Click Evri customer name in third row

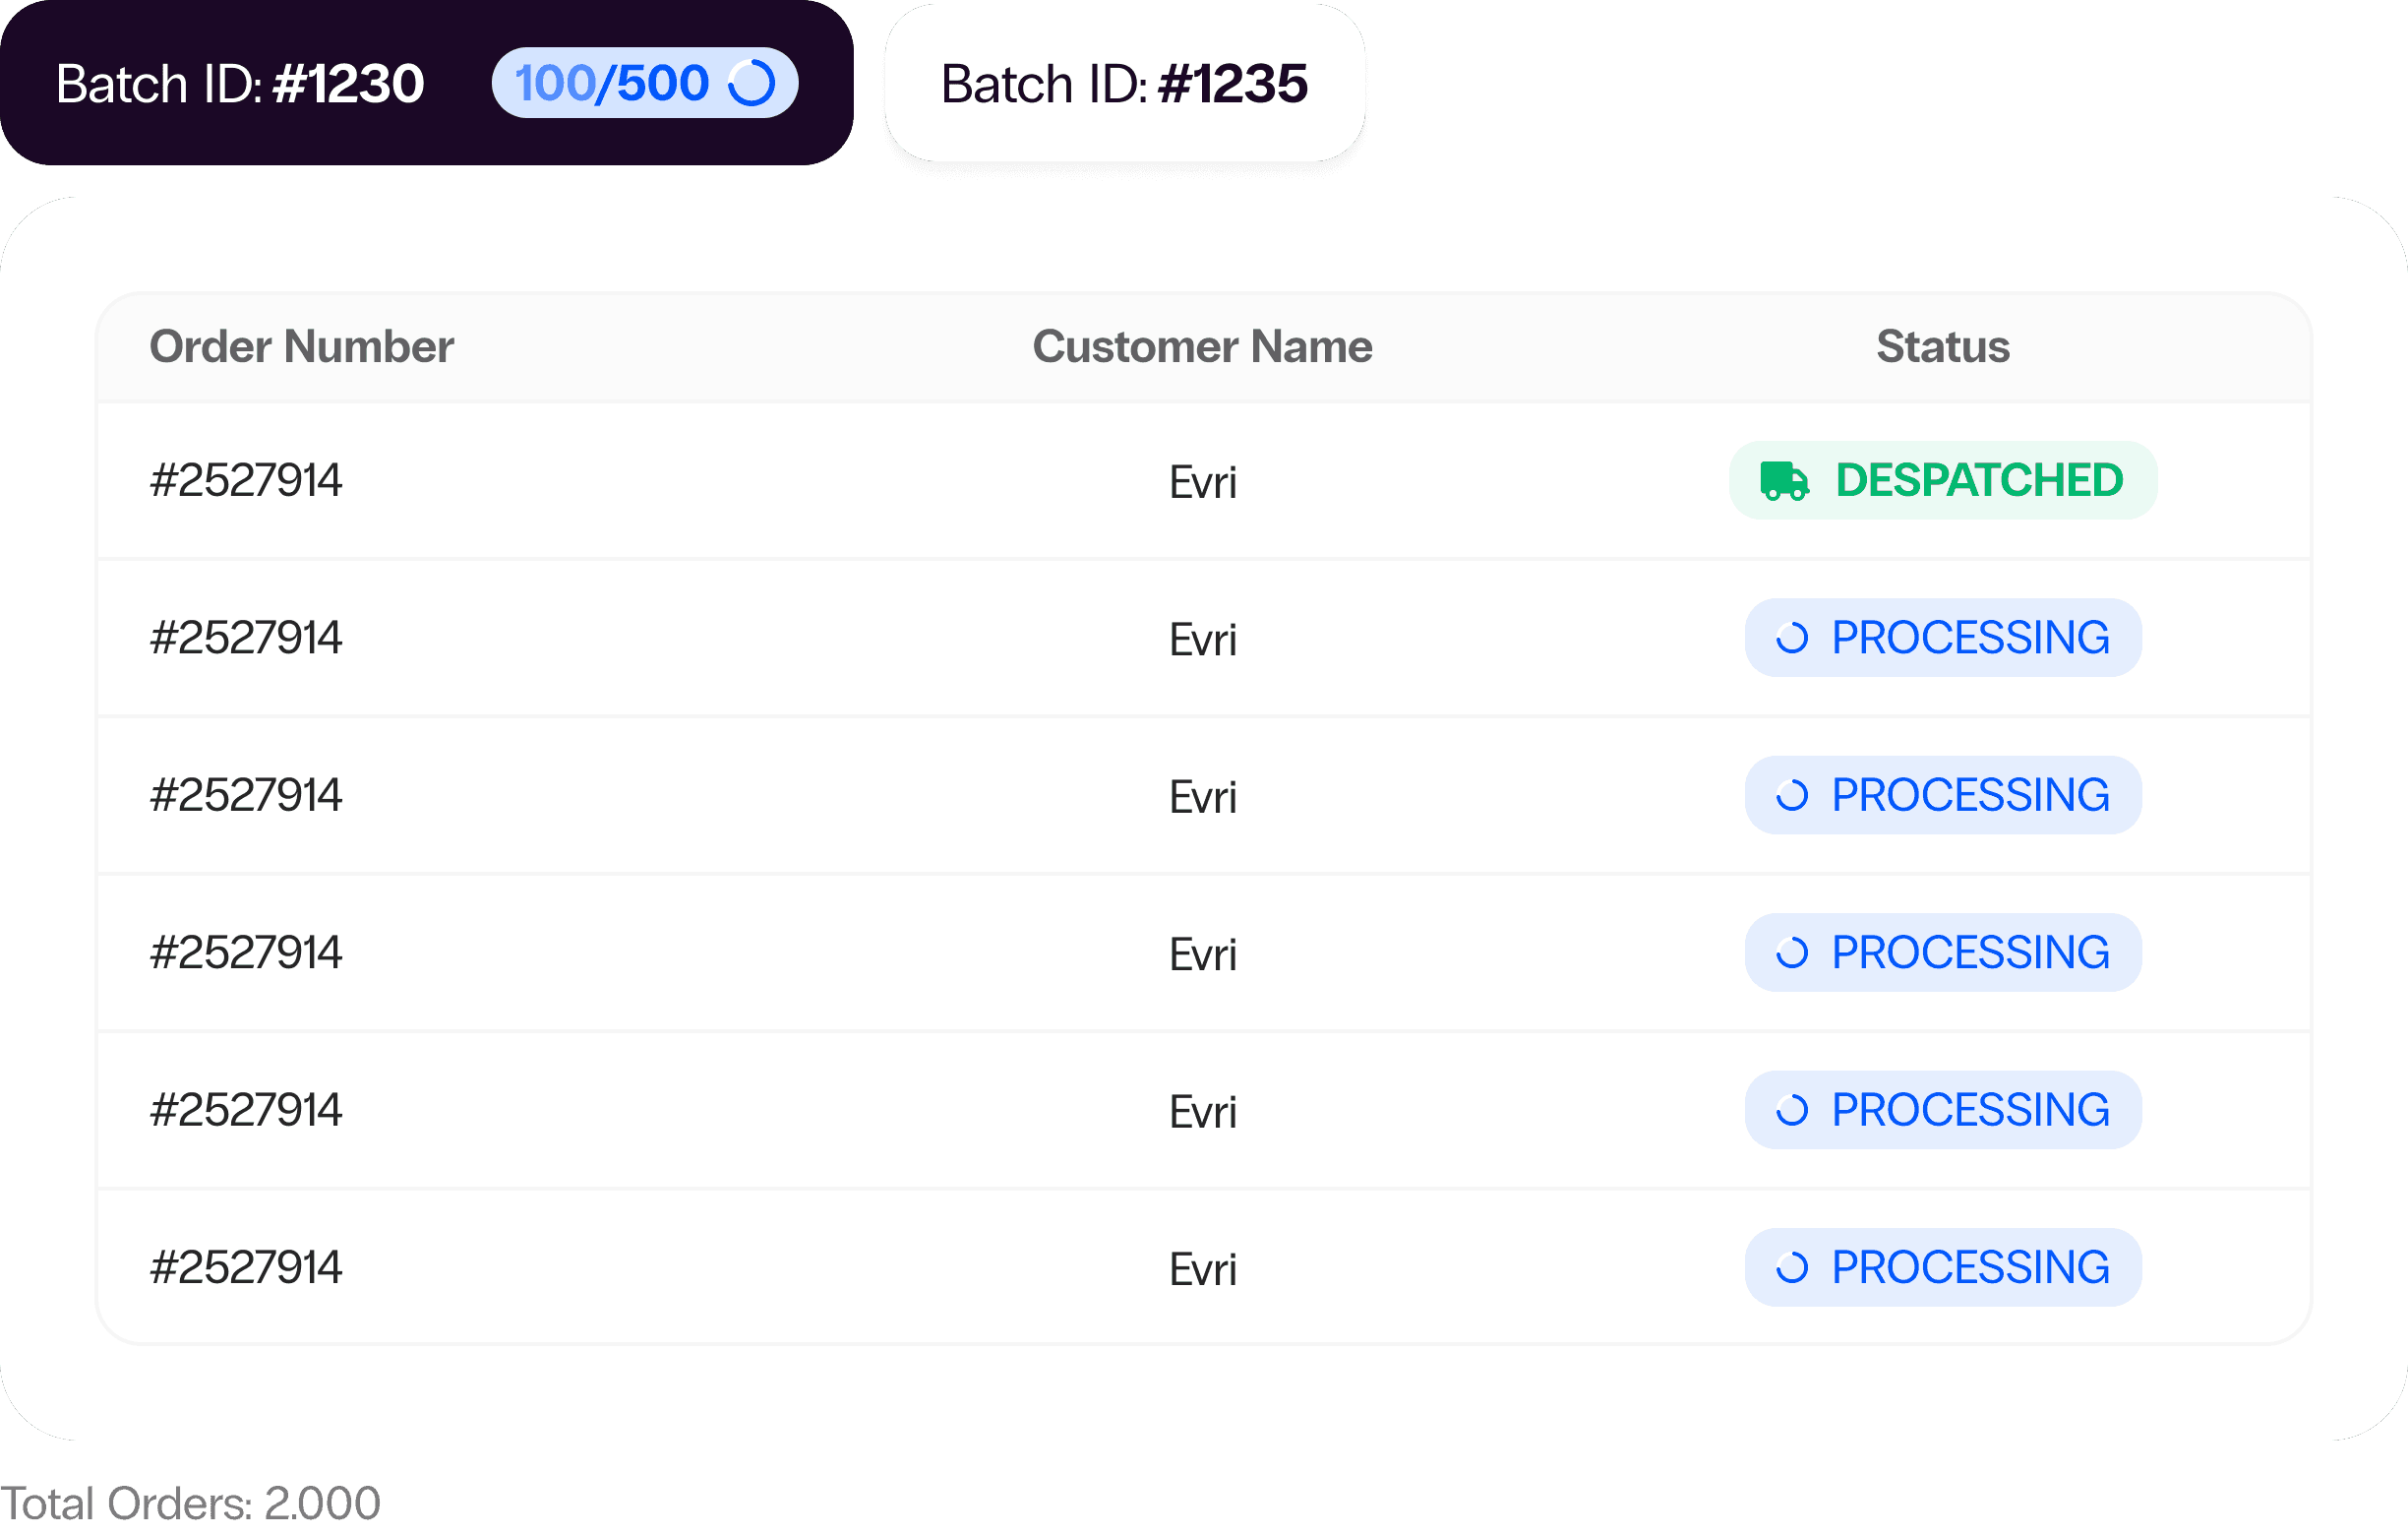pyautogui.click(x=1203, y=797)
